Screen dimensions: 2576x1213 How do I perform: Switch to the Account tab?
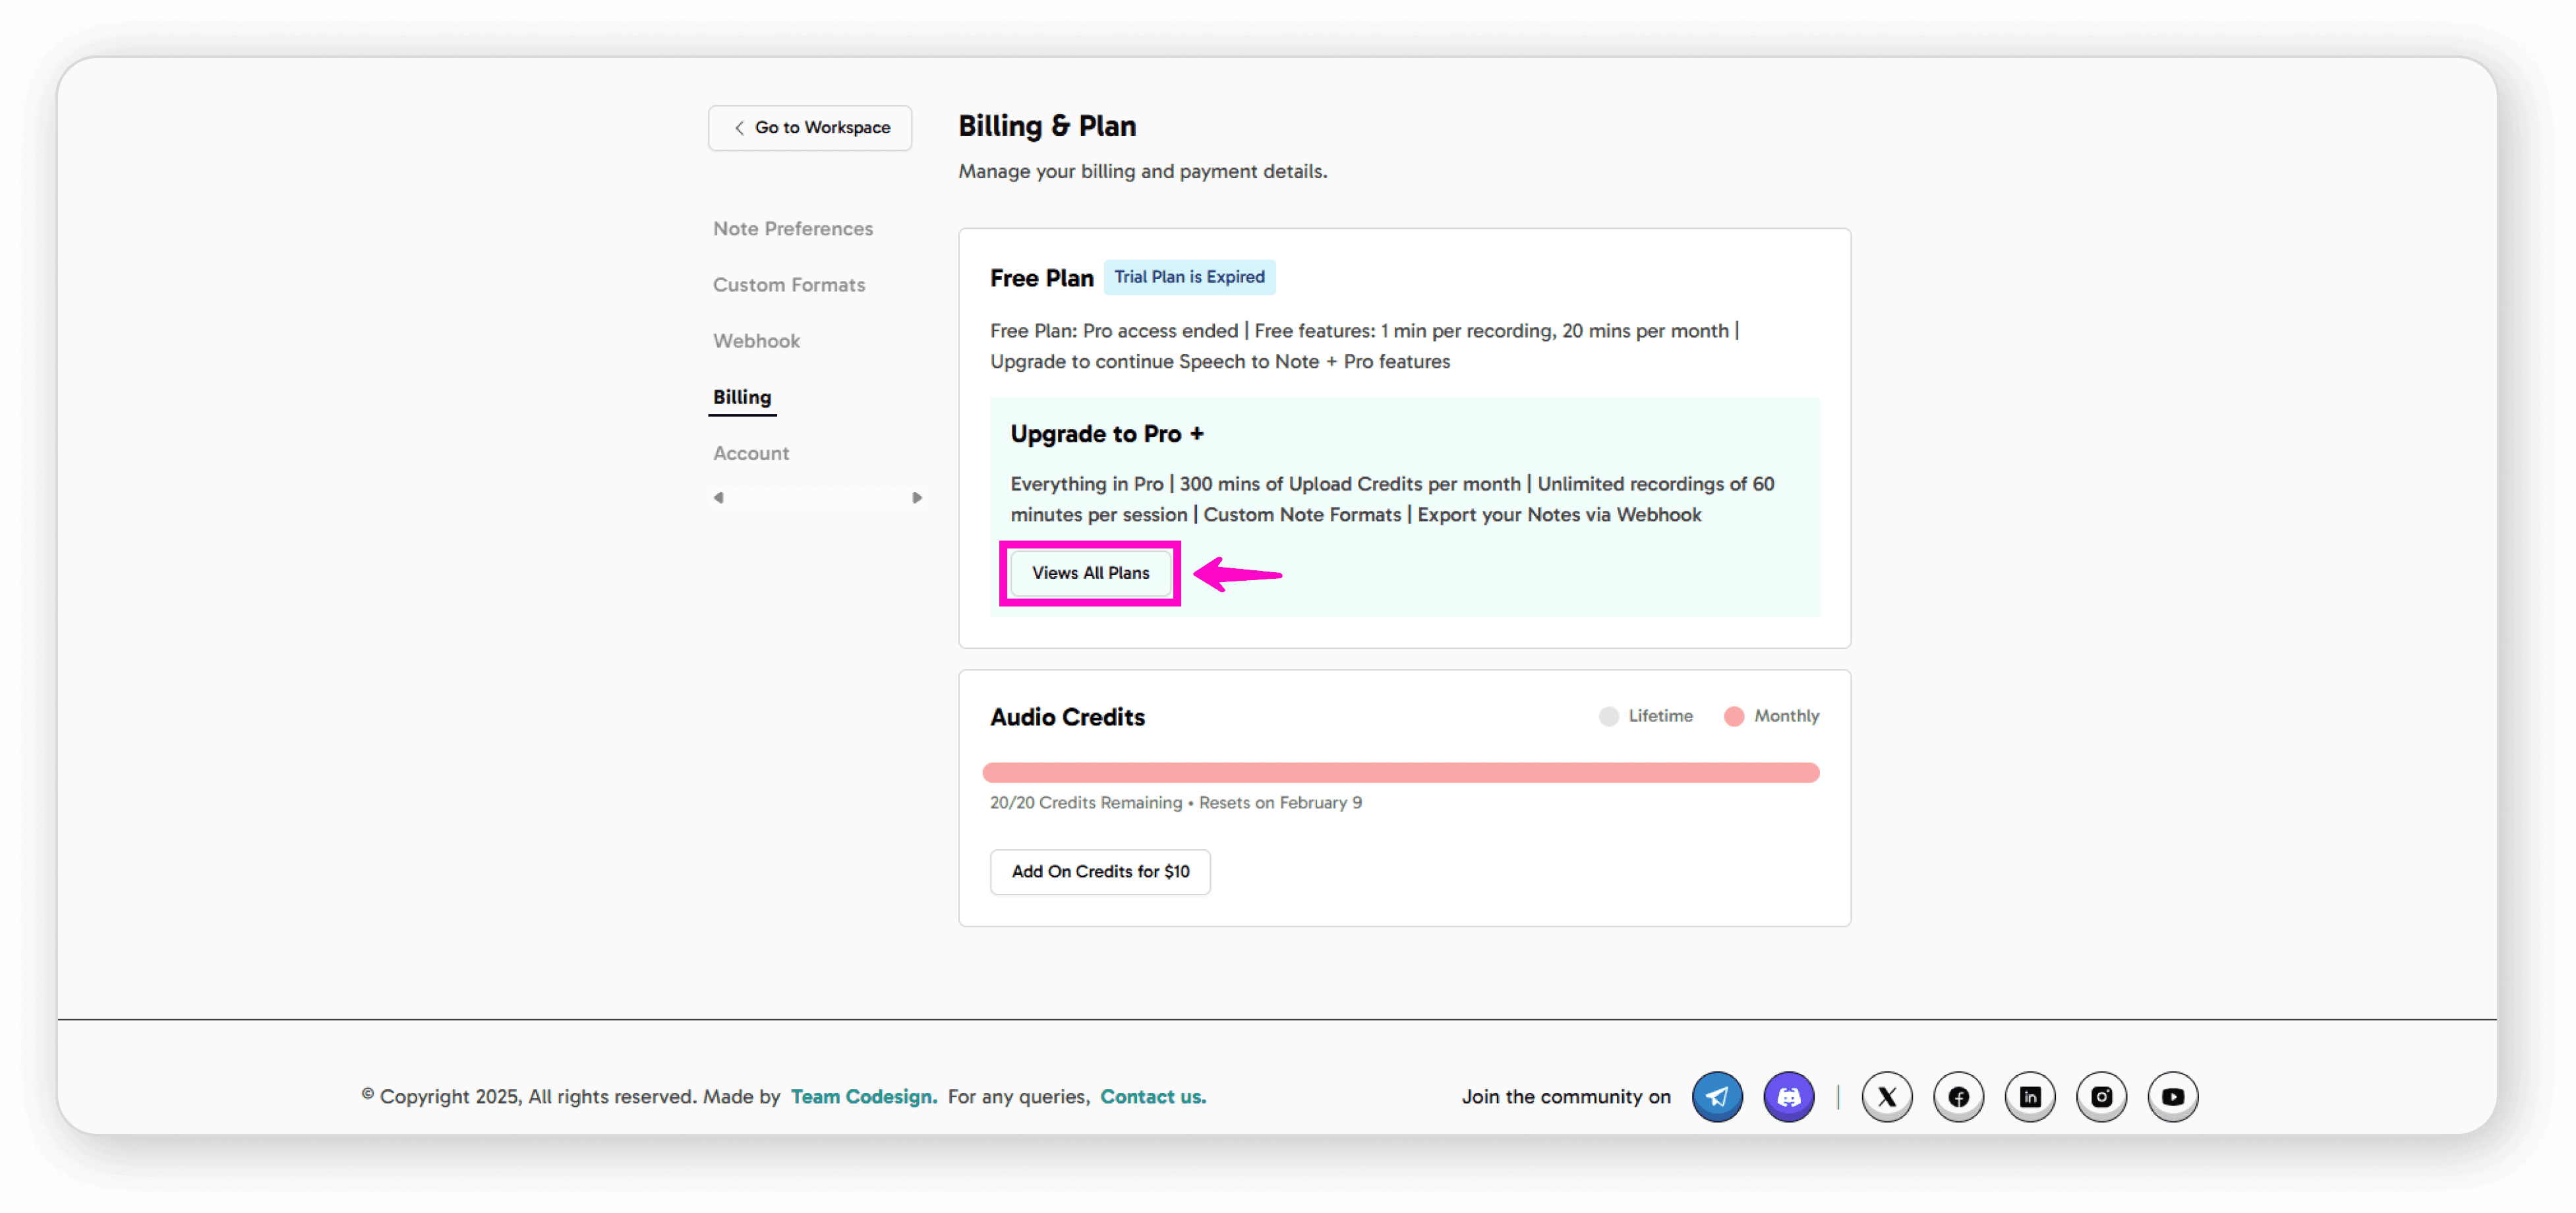click(750, 453)
